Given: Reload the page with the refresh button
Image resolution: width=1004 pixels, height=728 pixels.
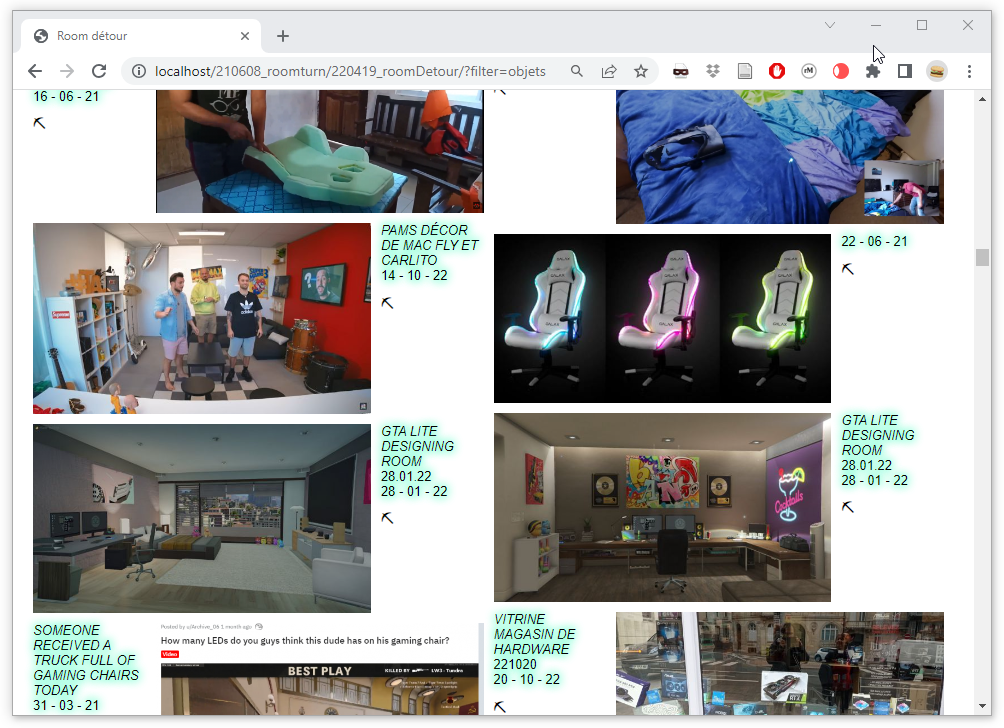Looking at the screenshot, I should click(99, 71).
